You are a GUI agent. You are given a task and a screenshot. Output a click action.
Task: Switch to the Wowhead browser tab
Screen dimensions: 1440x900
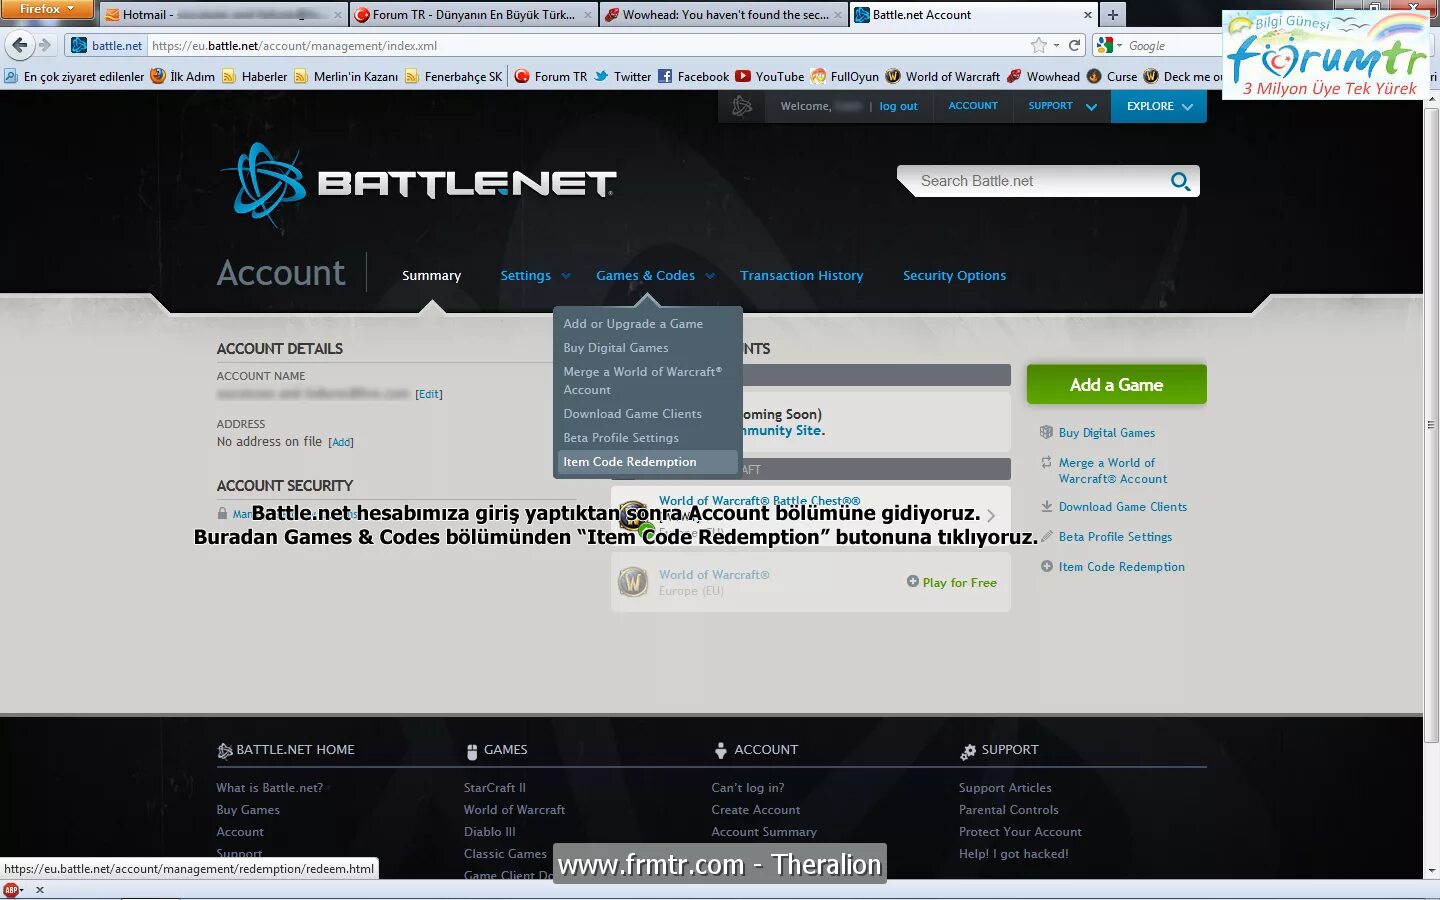725,15
